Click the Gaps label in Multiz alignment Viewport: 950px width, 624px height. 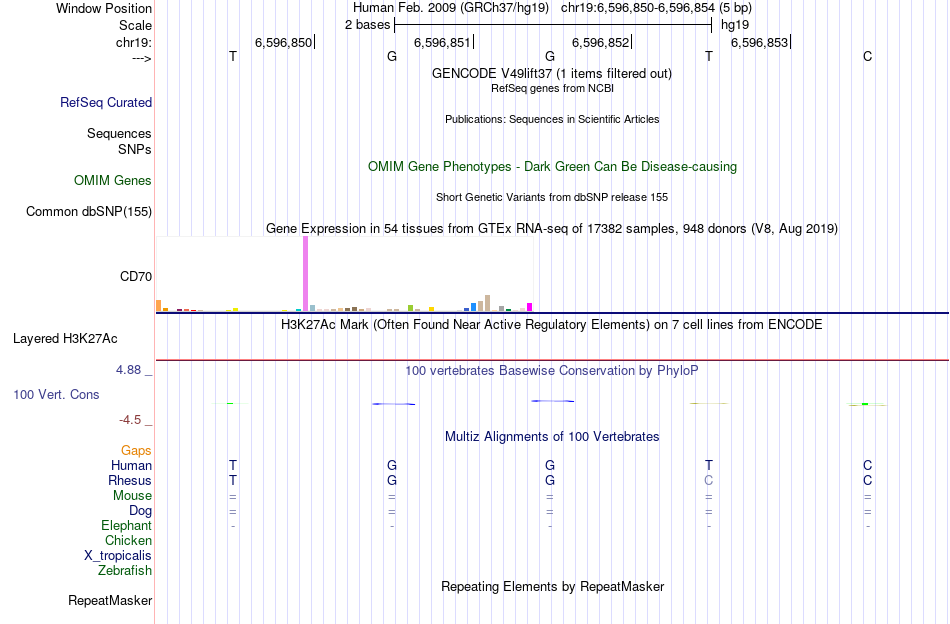coord(136,450)
